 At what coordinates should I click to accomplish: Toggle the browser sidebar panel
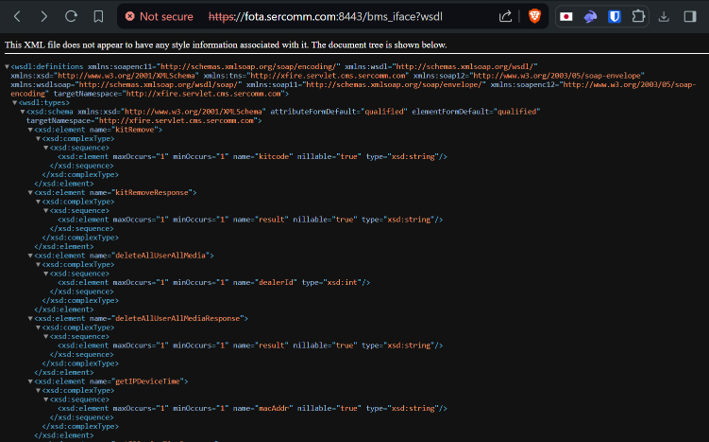click(690, 17)
